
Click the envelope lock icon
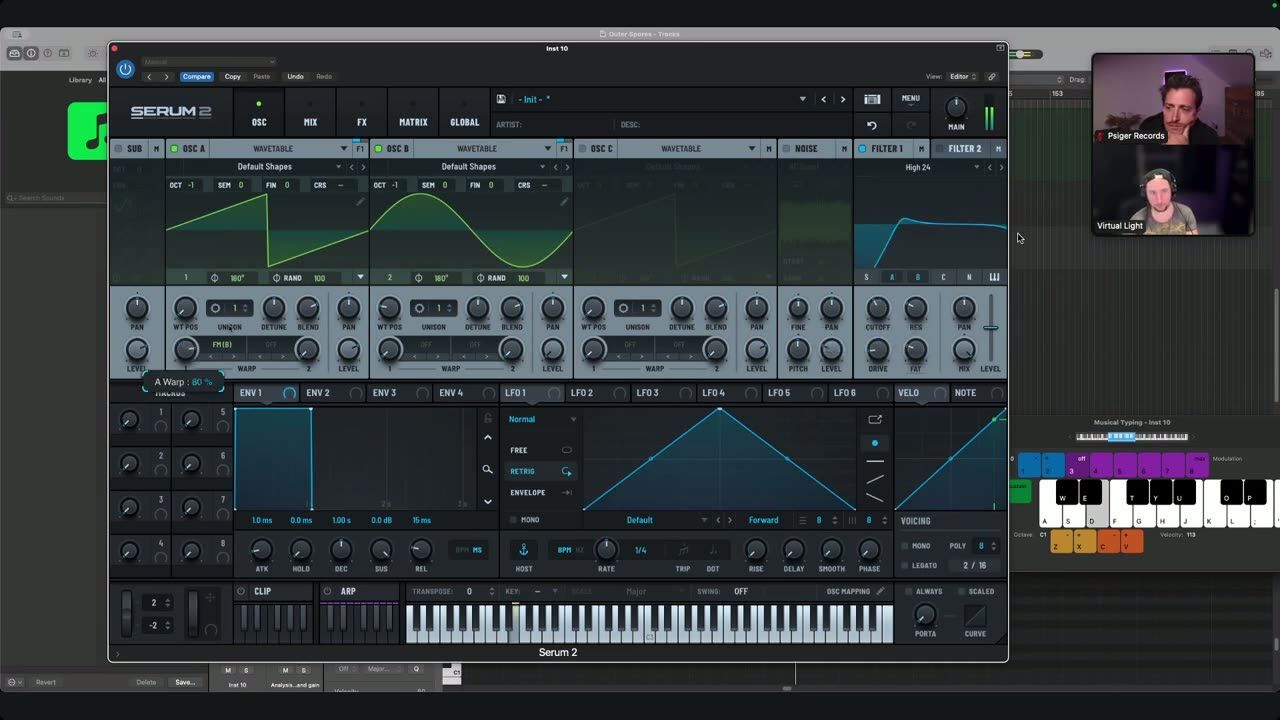[488, 418]
